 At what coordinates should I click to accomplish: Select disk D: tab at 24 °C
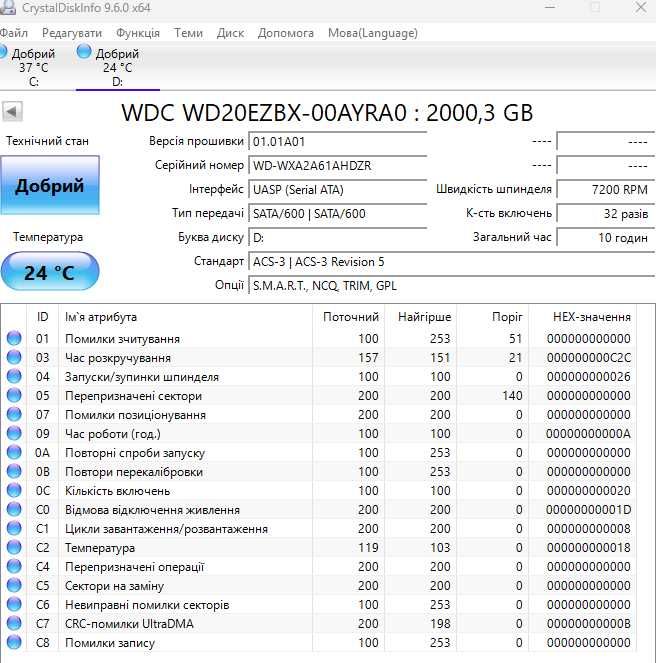[117, 67]
